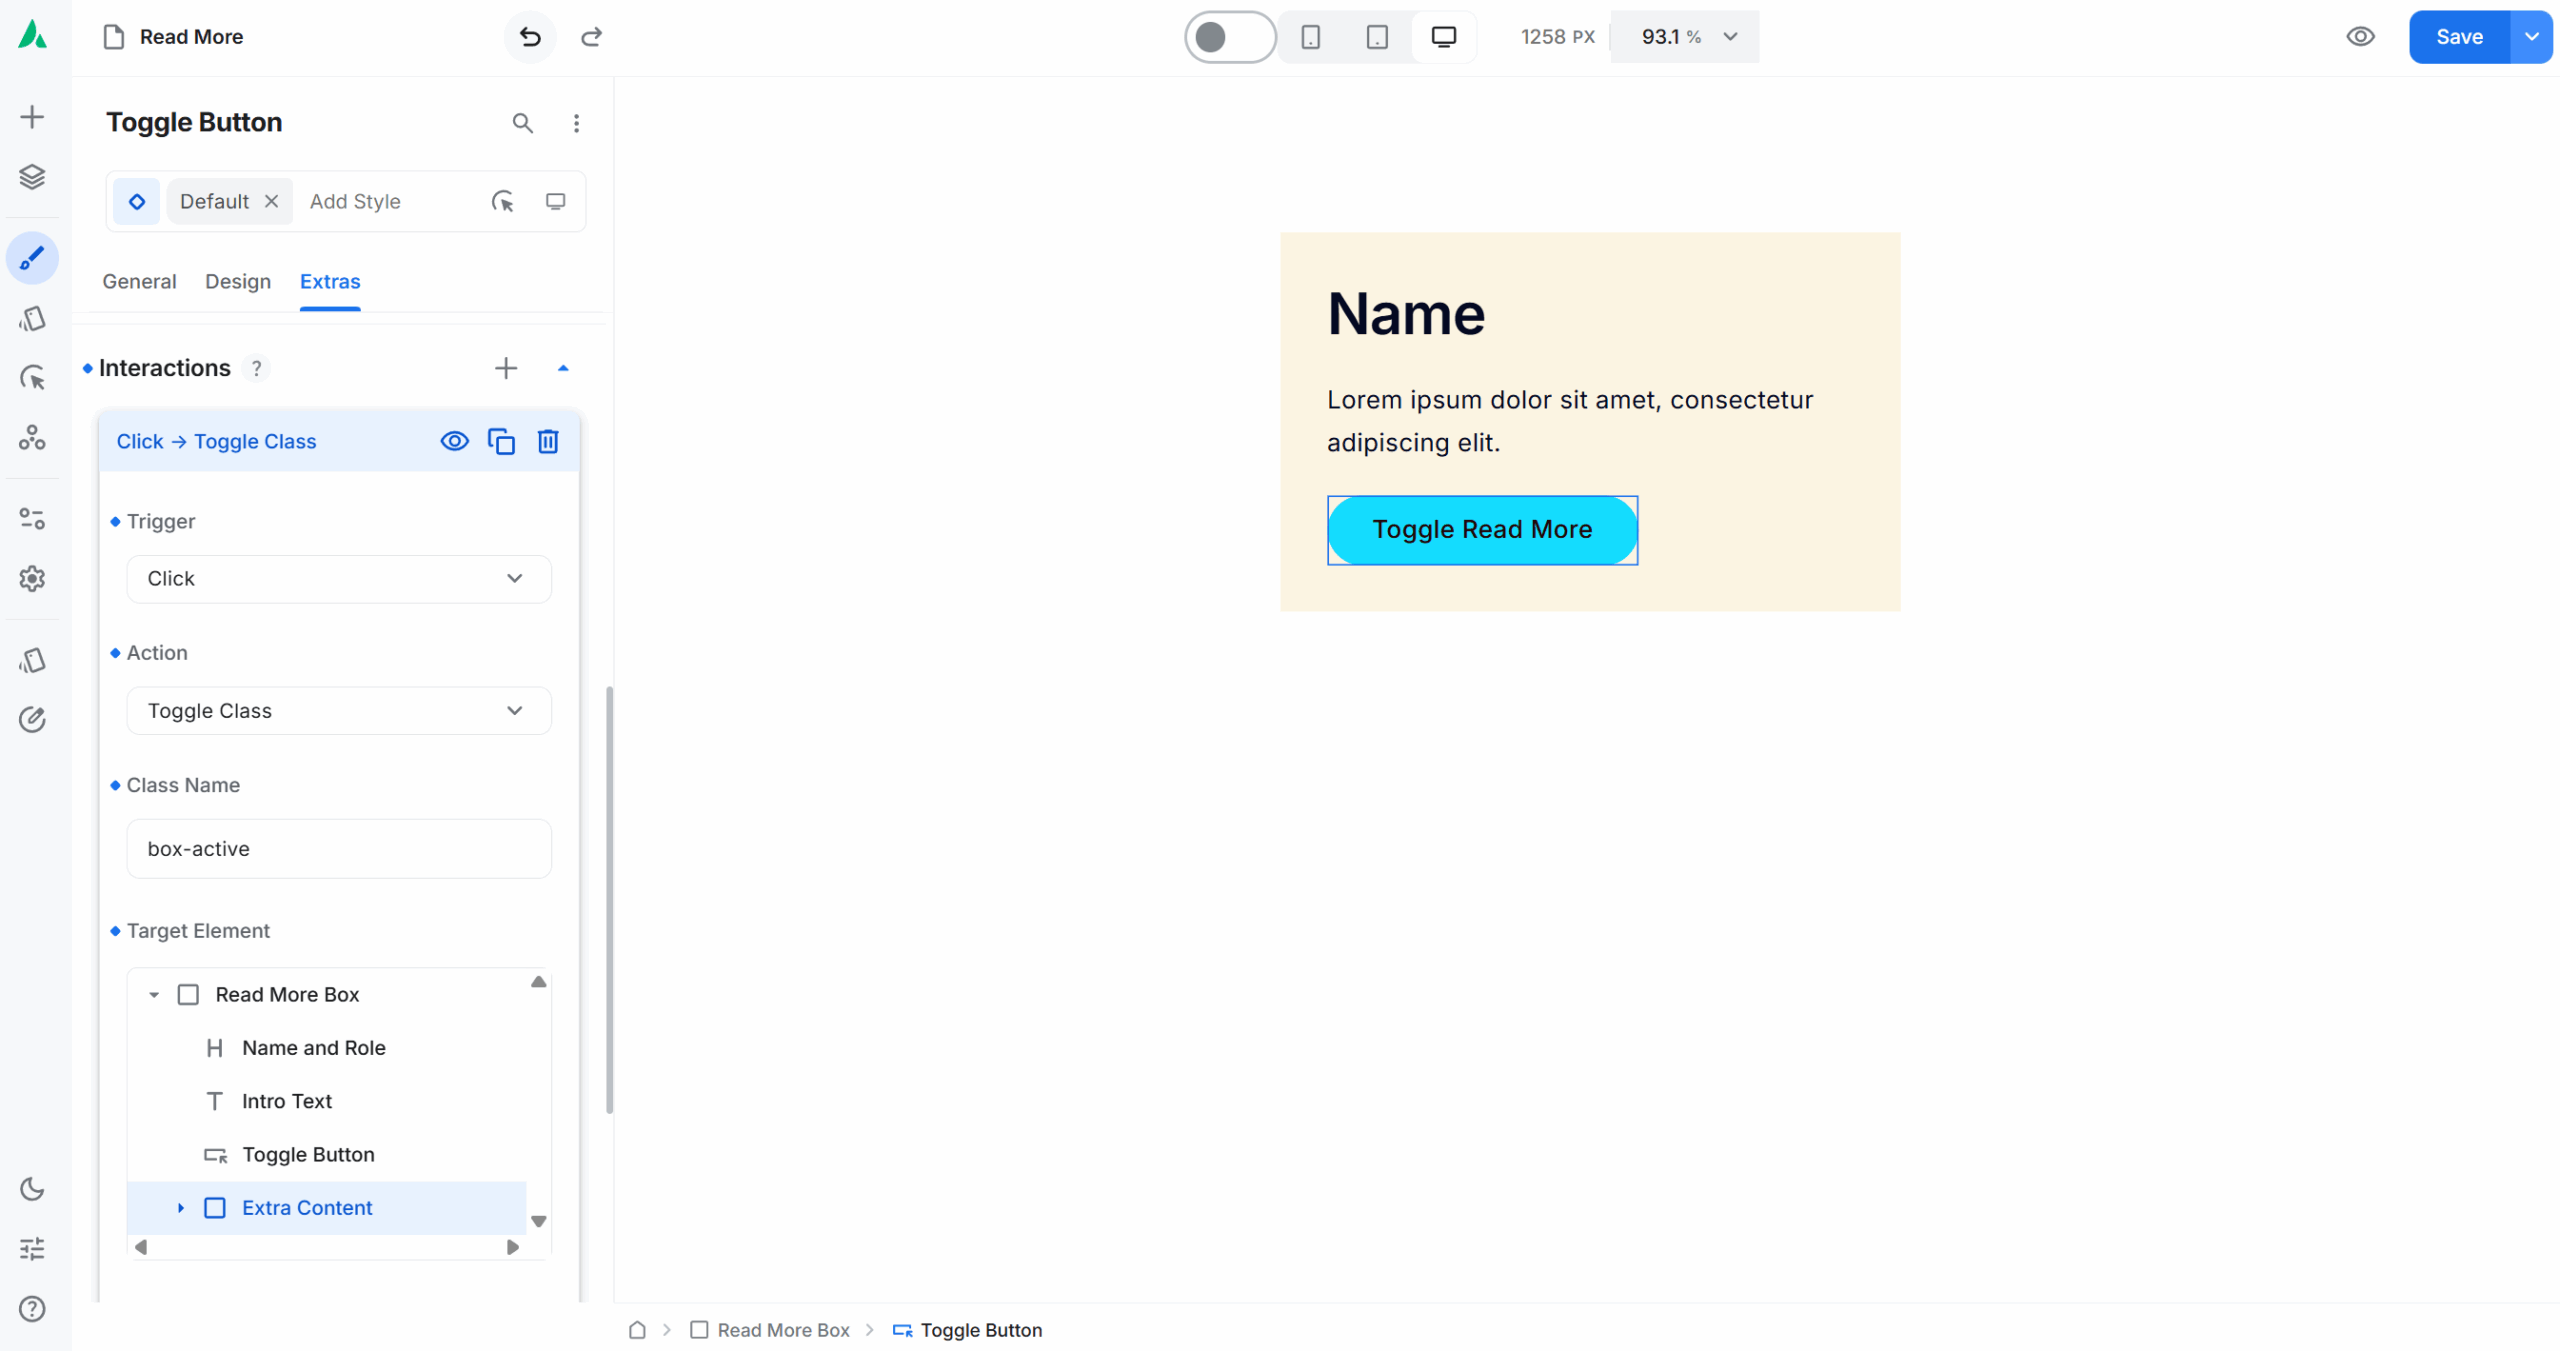Add a new interaction with the plus icon
2560x1351 pixels.
click(x=506, y=368)
